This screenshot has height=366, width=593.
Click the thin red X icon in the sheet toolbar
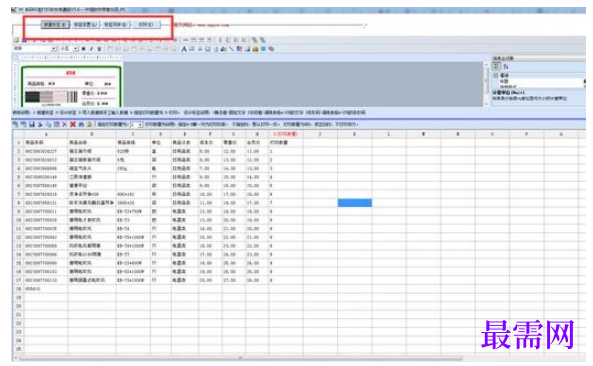(65, 124)
